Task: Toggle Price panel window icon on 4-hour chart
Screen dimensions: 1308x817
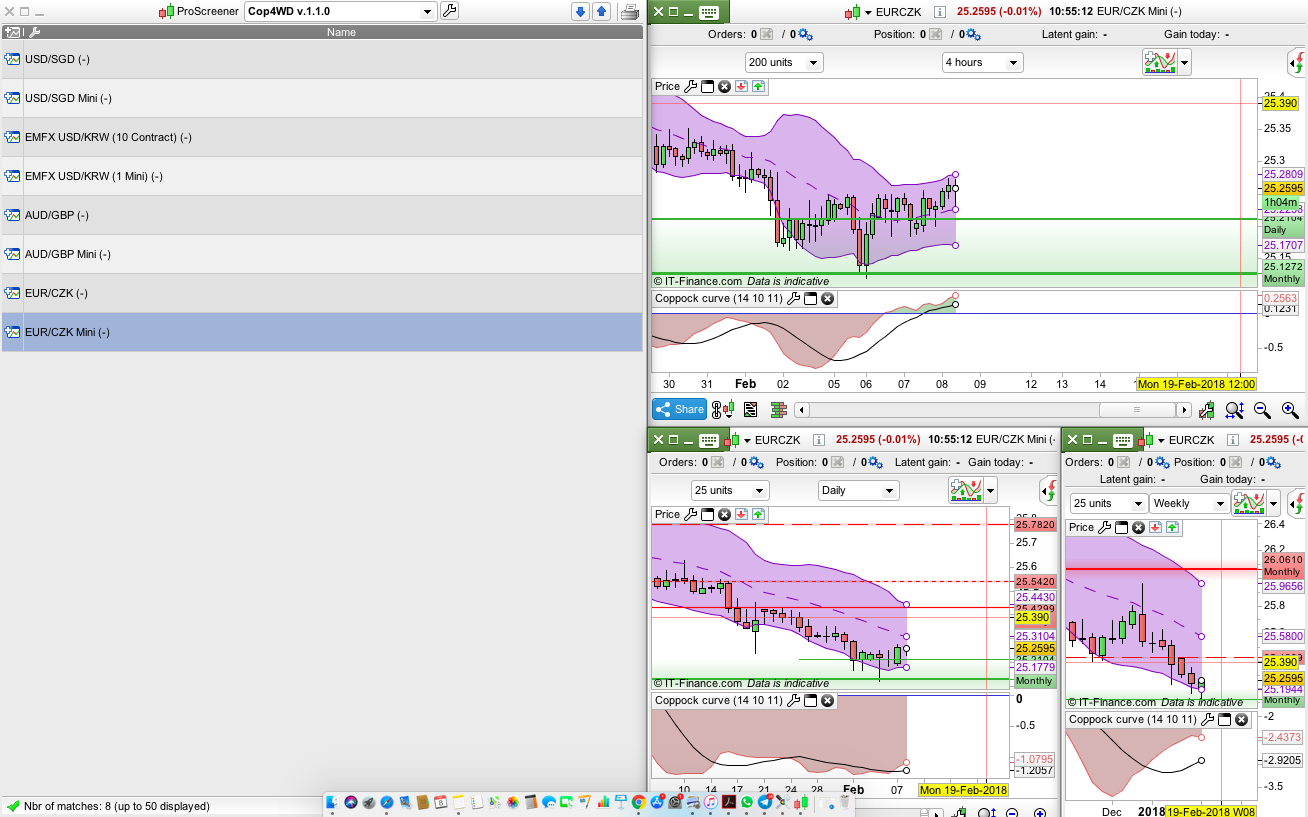Action: pyautogui.click(x=707, y=87)
